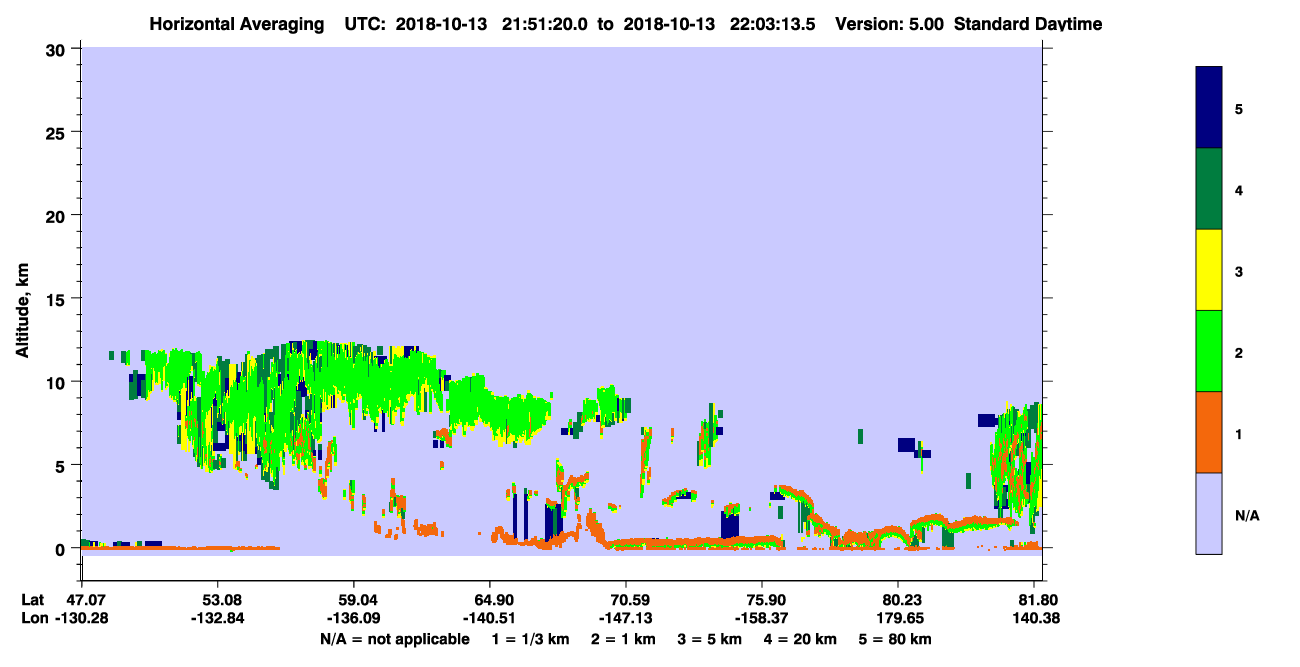
Task: Click the longitude value 179.65
Action: pyautogui.click(x=899, y=618)
